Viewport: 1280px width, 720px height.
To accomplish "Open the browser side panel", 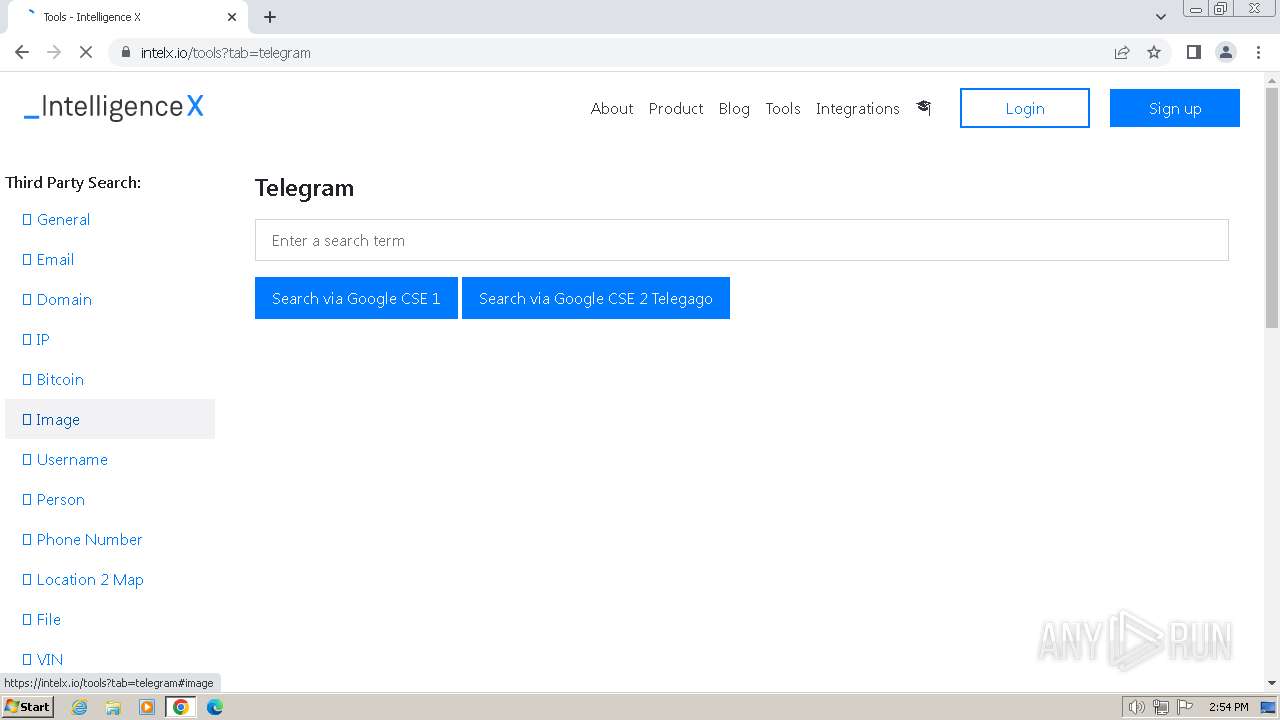I will pos(1193,52).
